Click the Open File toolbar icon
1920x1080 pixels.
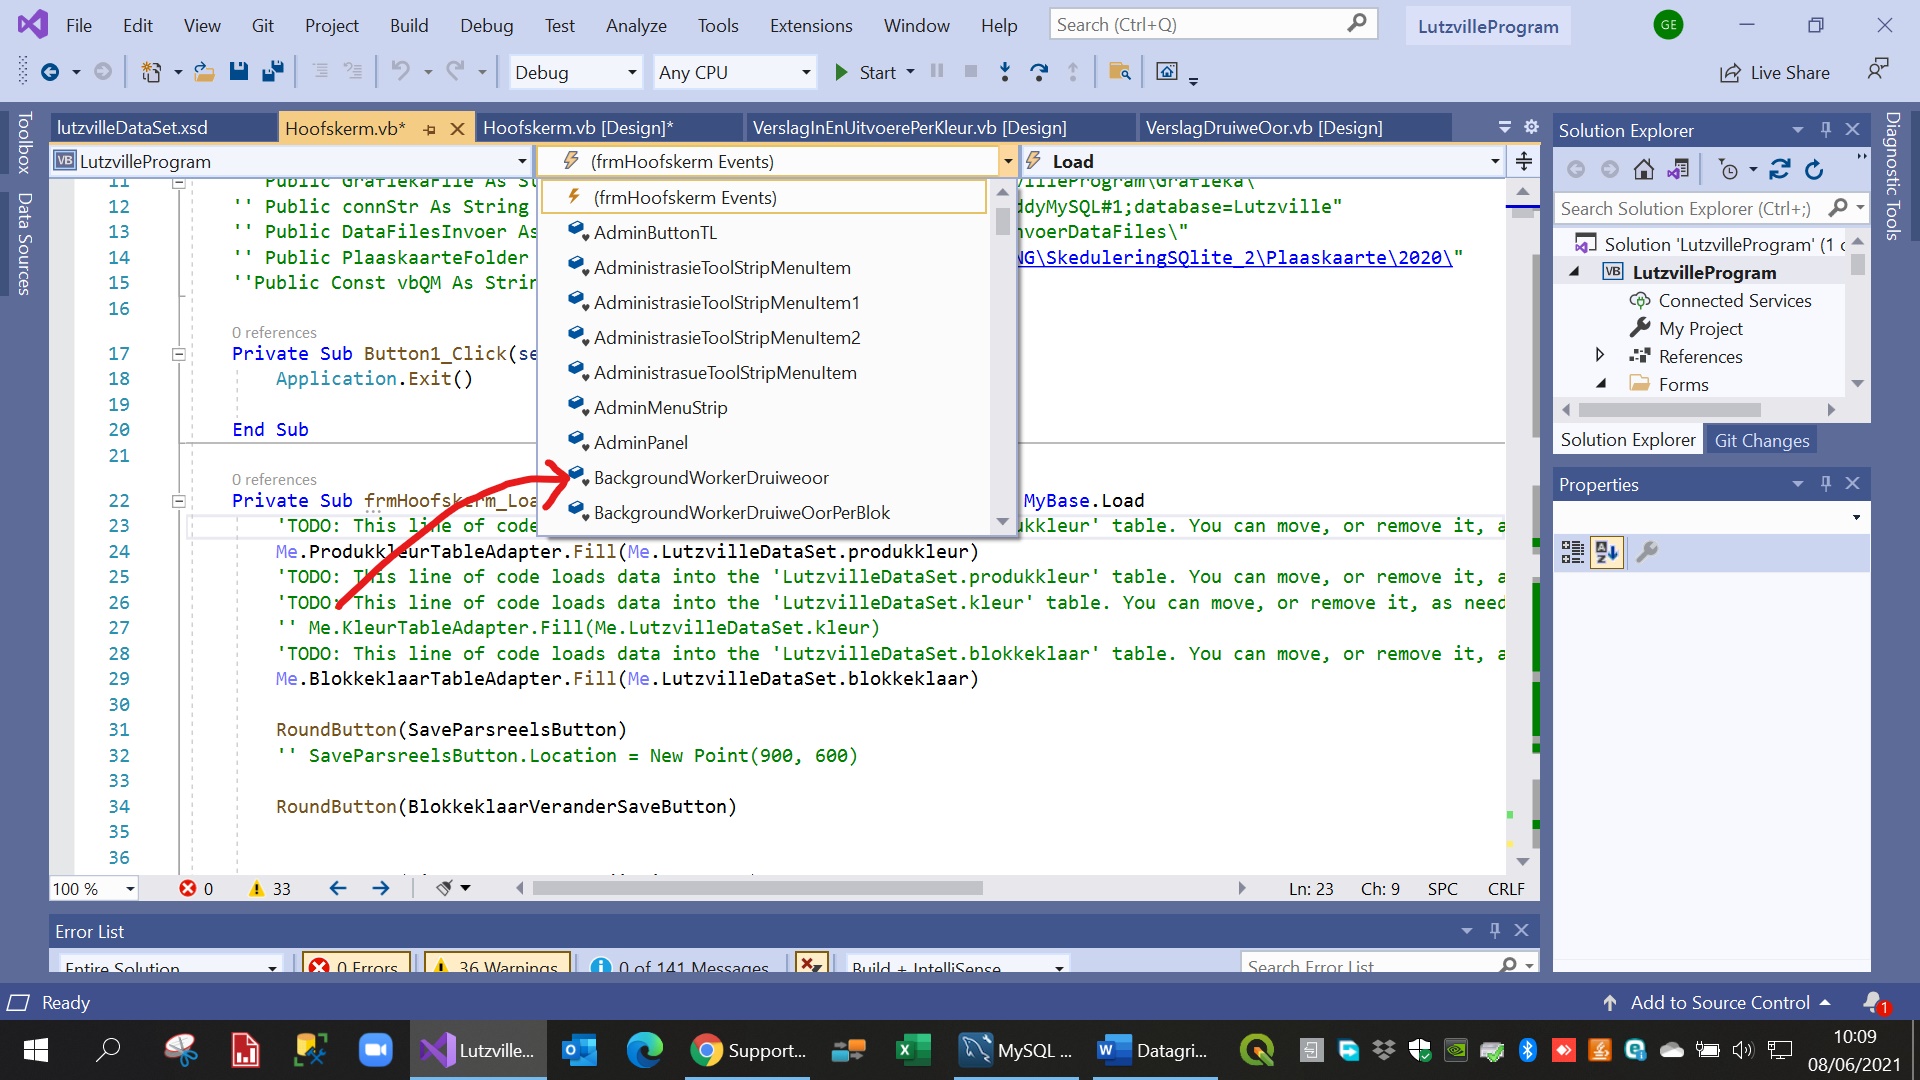click(x=204, y=72)
